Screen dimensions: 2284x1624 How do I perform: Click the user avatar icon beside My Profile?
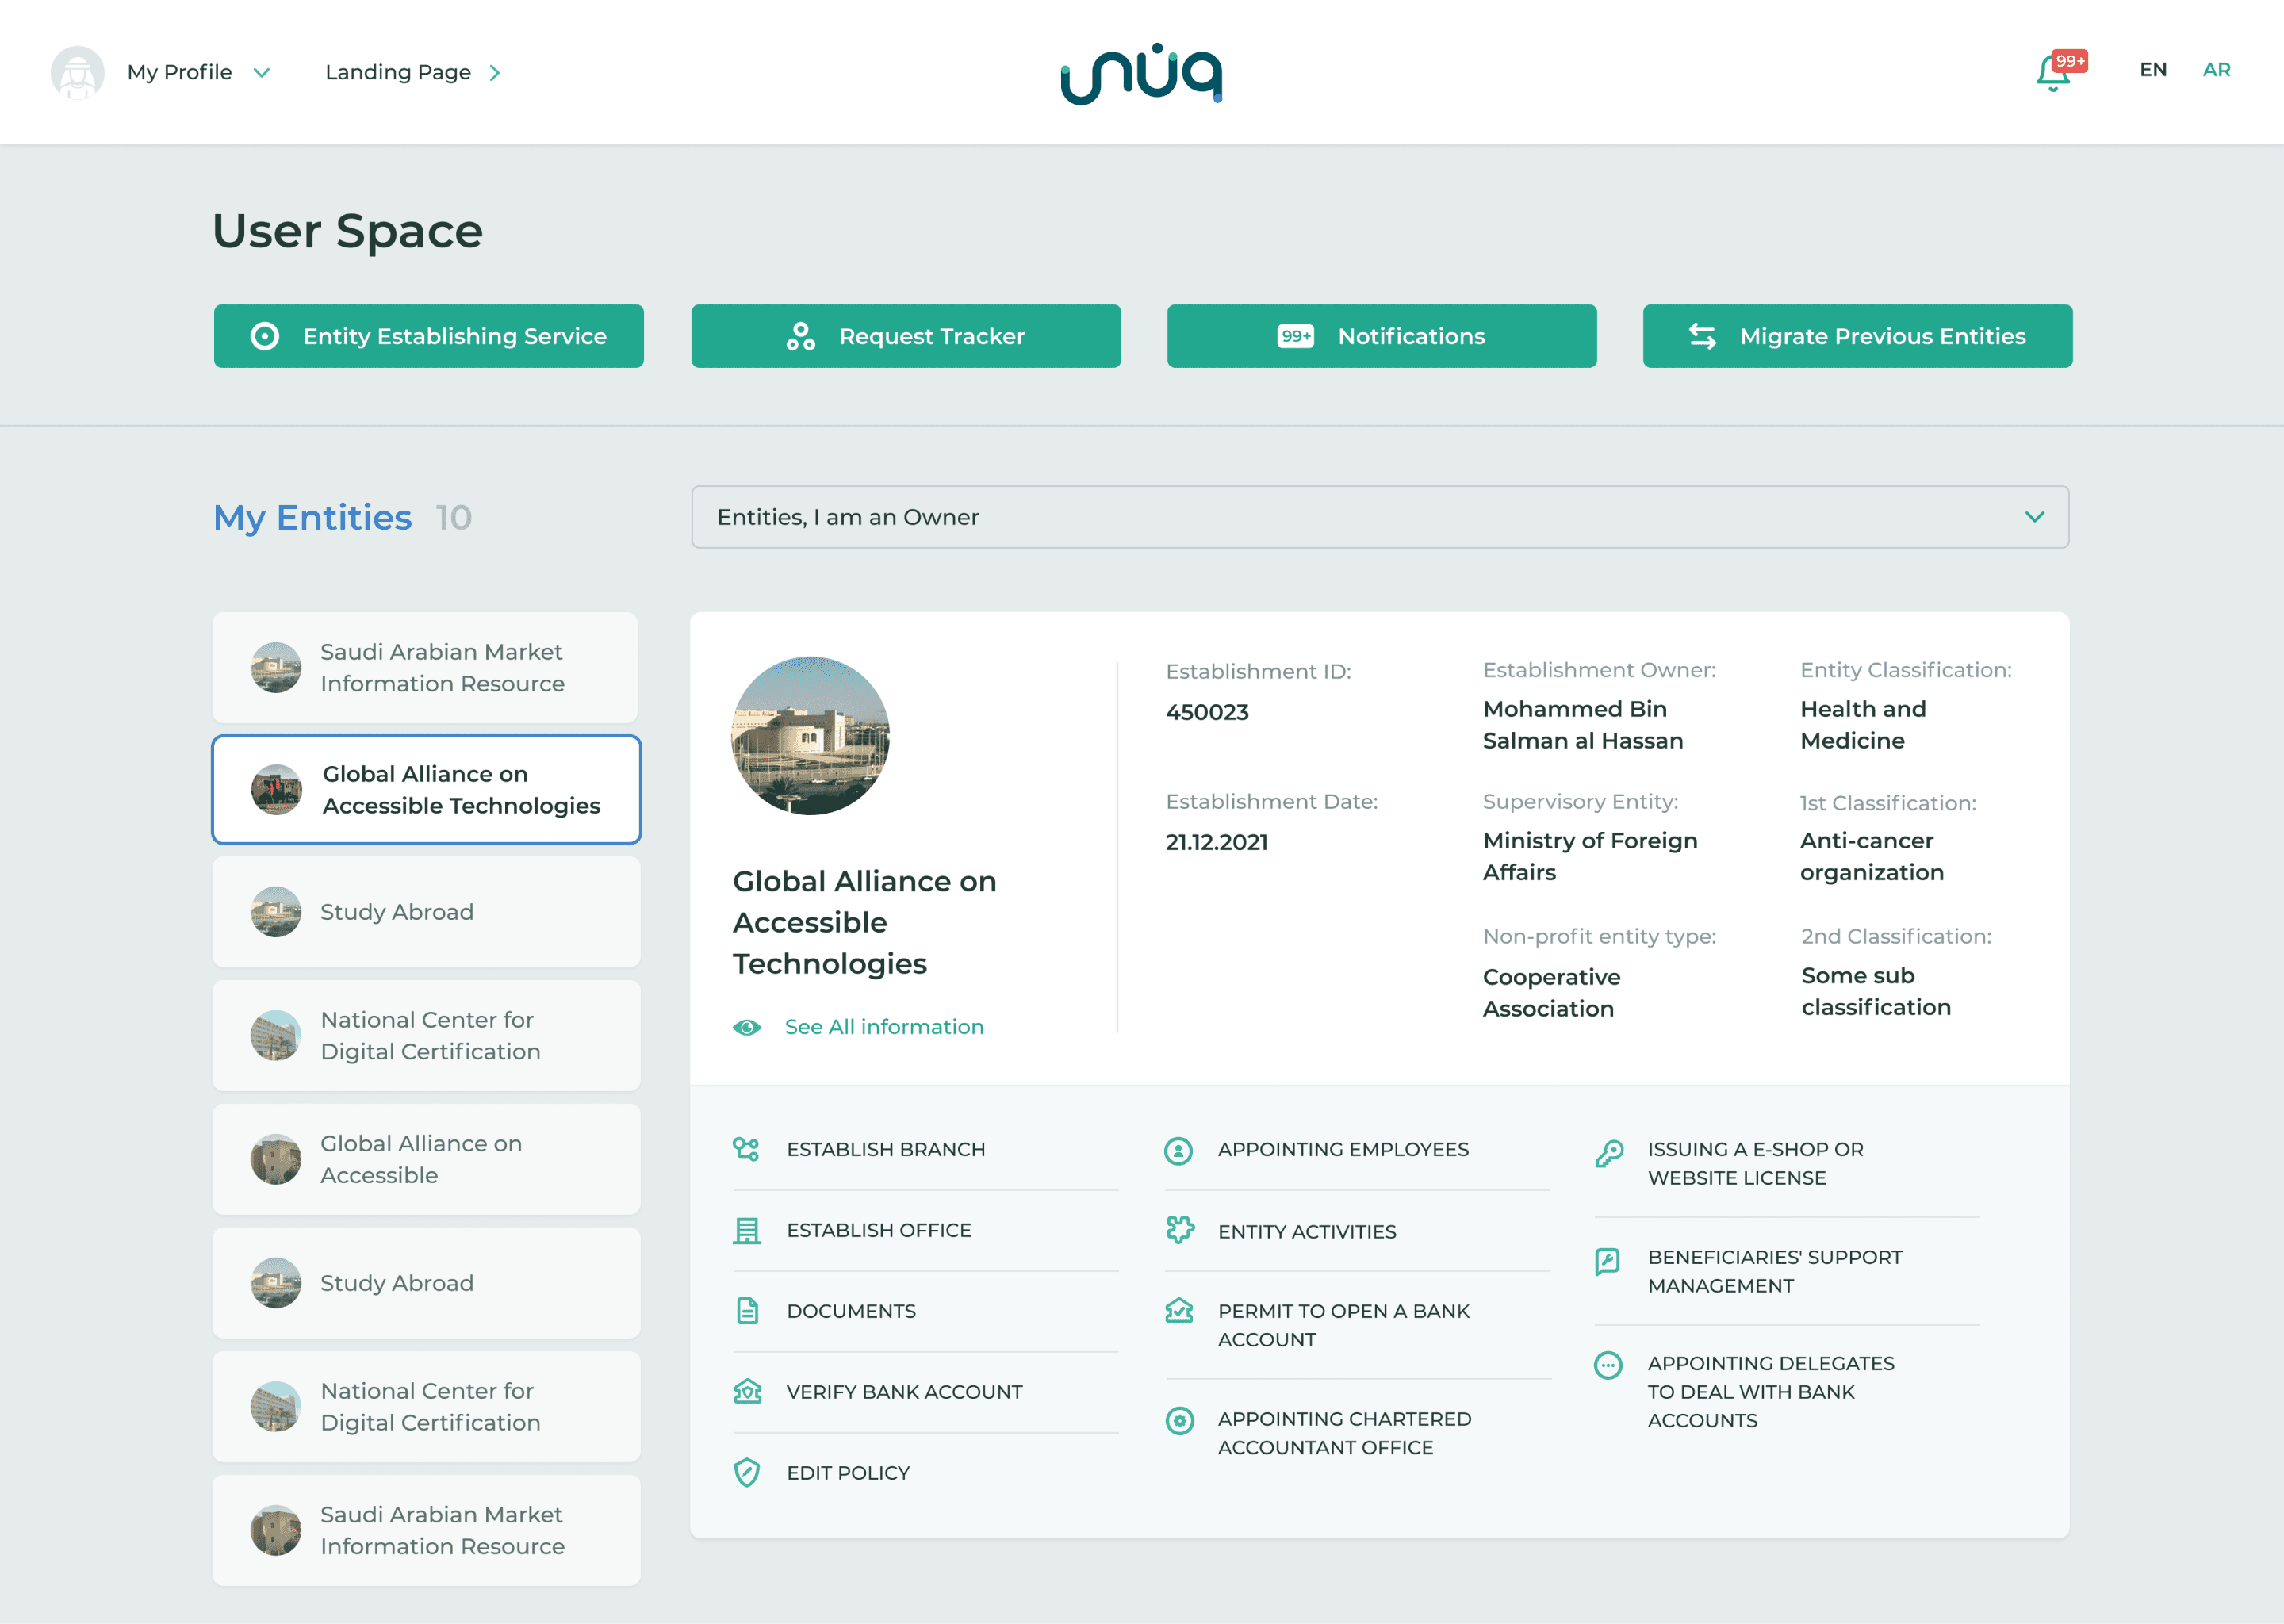(x=77, y=72)
